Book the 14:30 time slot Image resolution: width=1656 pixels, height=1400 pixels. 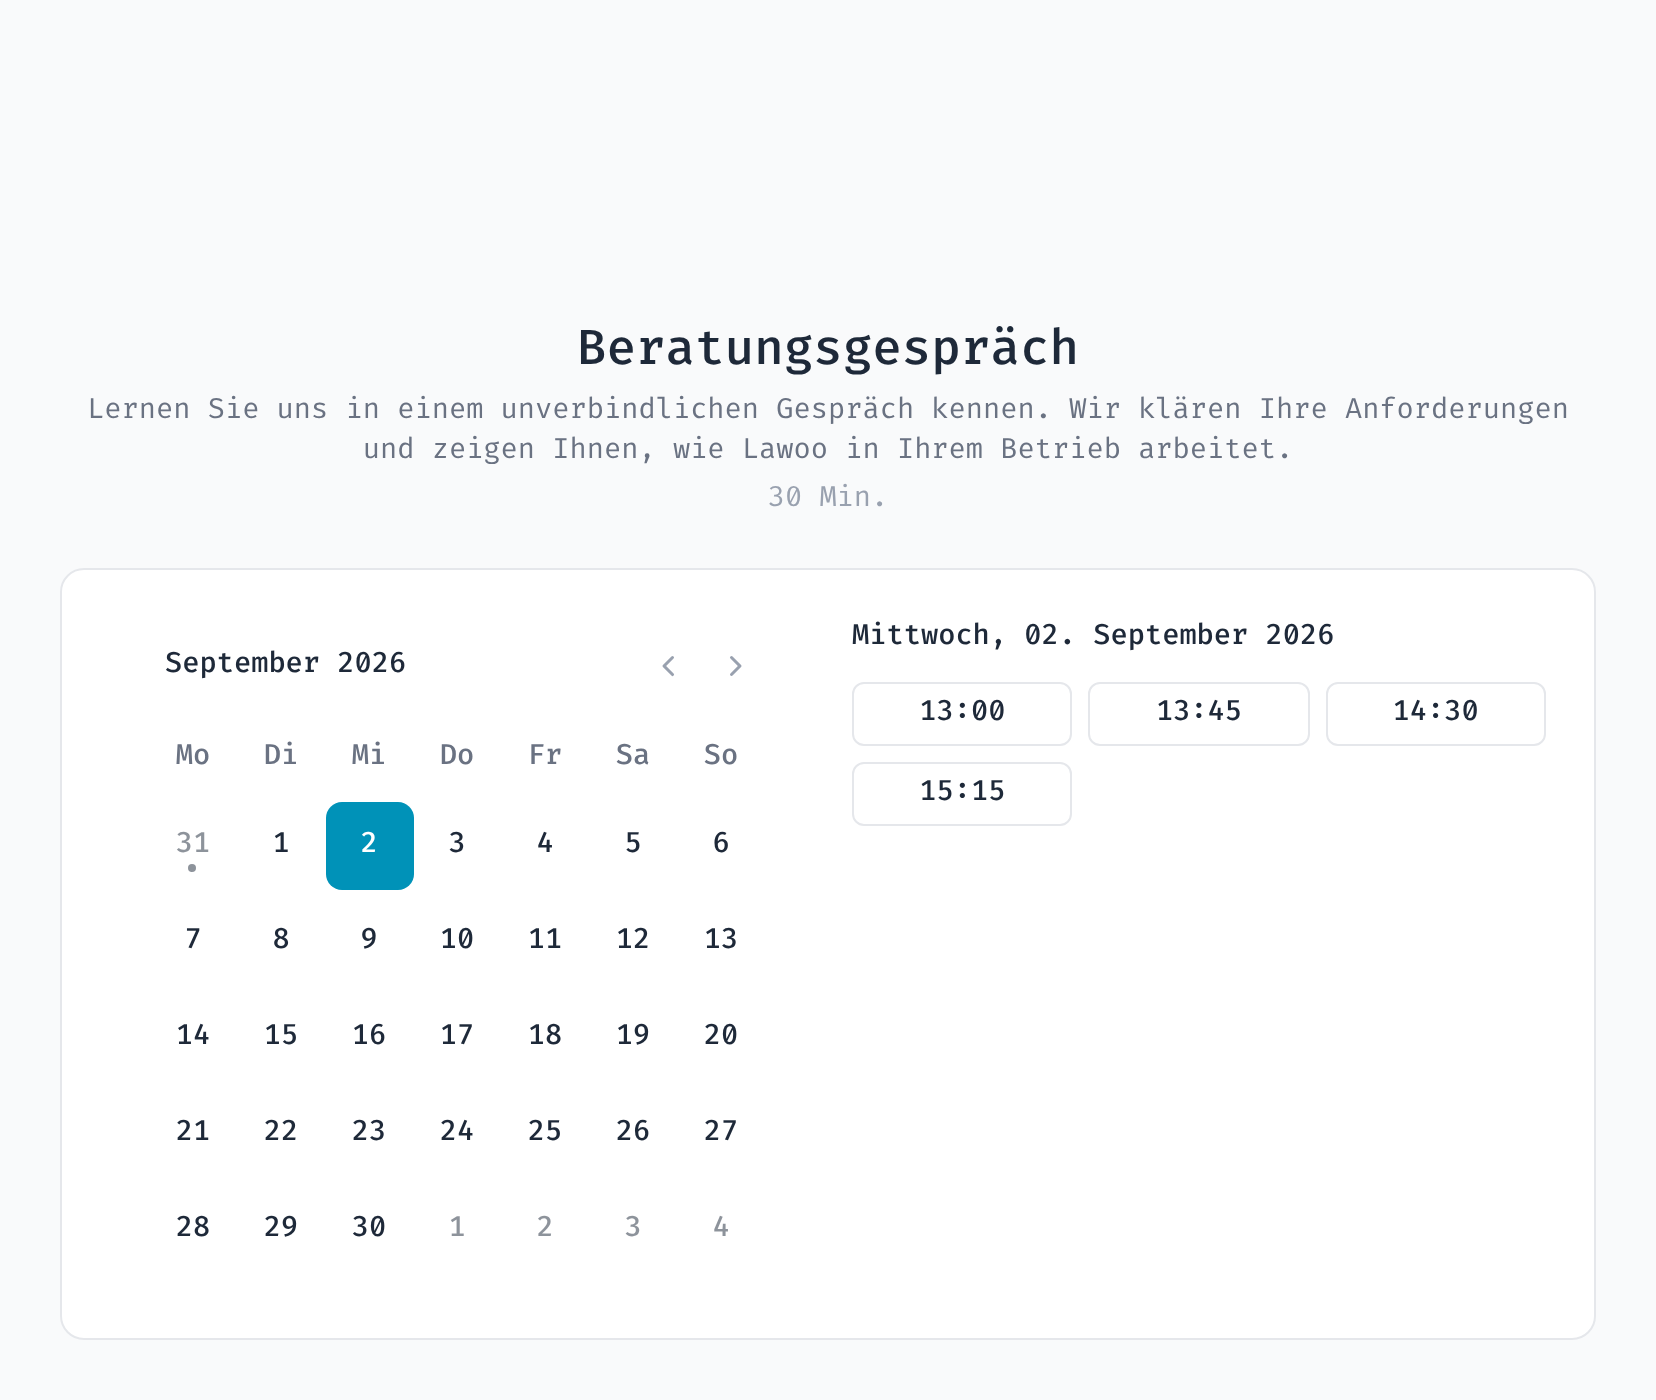[x=1436, y=714]
